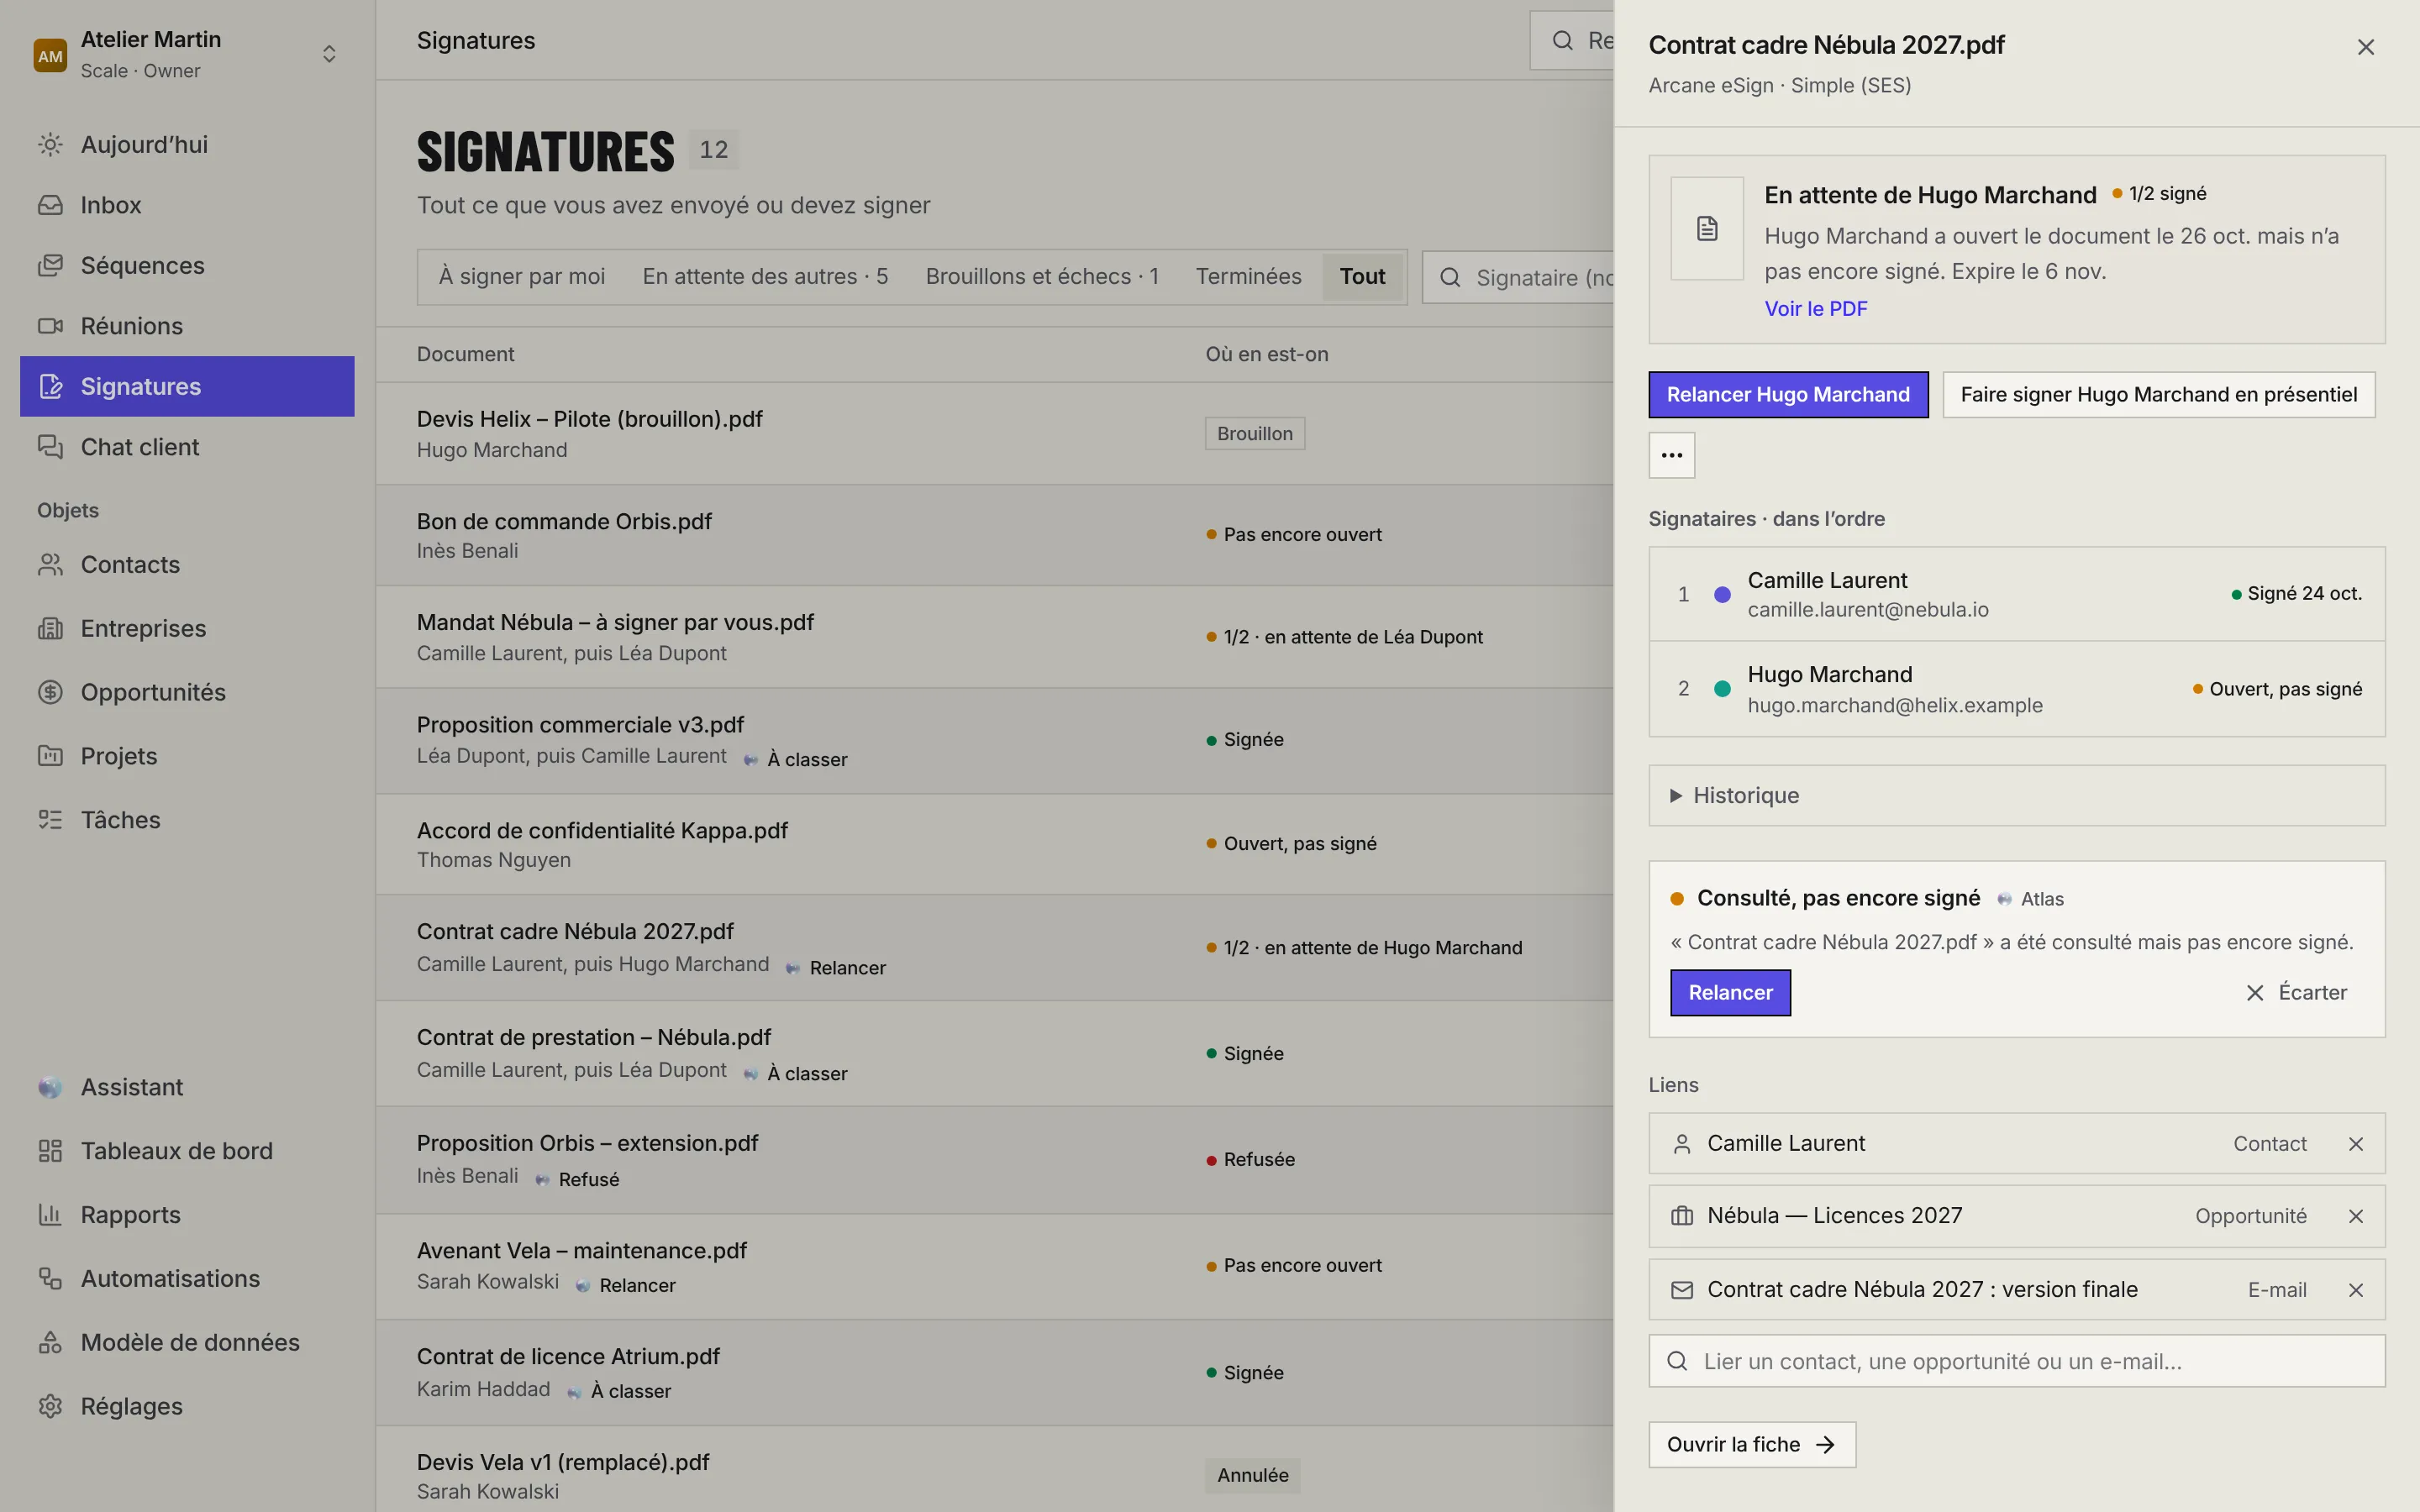Switch to the Terminées tab
2420x1512 pixels.
coord(1248,276)
